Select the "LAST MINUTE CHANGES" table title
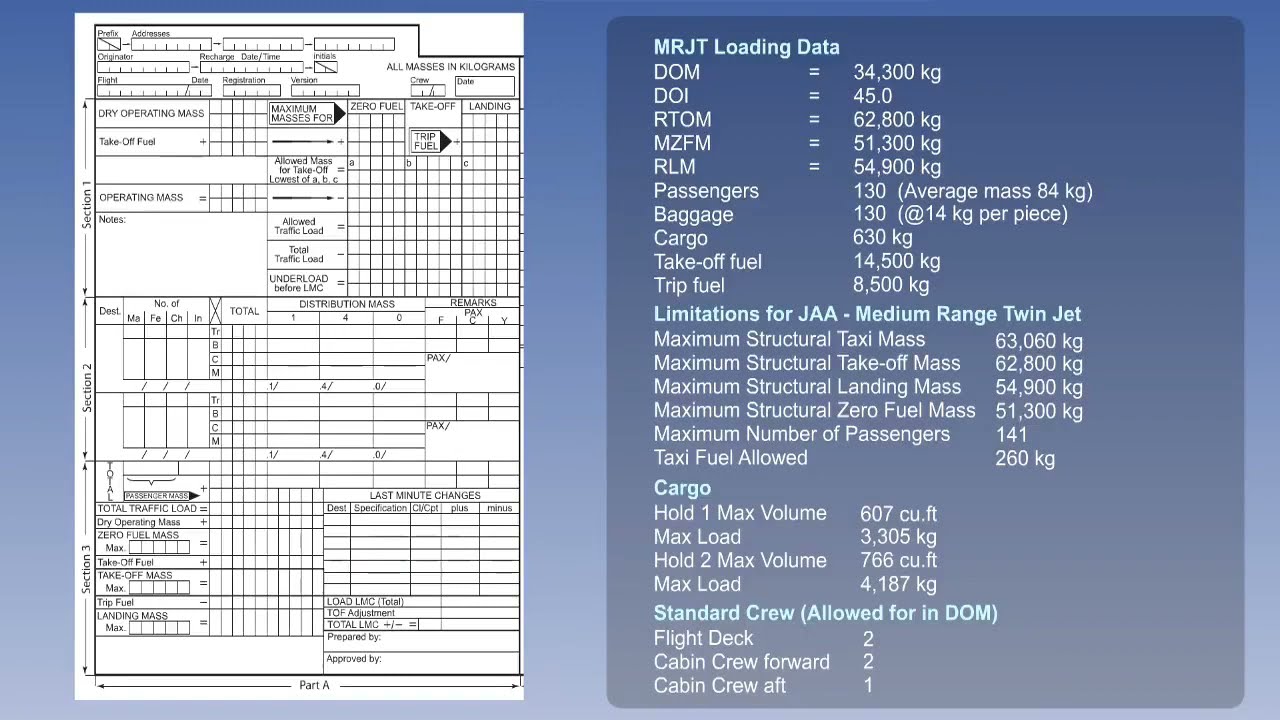1280x720 pixels. click(x=425, y=495)
